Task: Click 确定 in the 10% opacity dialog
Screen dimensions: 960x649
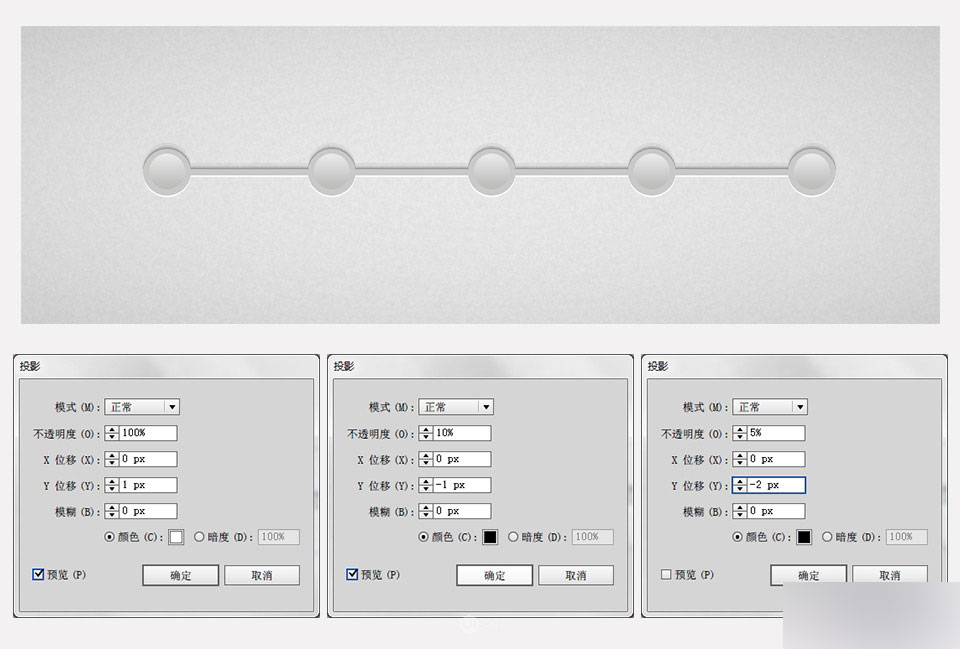Action: (x=495, y=576)
